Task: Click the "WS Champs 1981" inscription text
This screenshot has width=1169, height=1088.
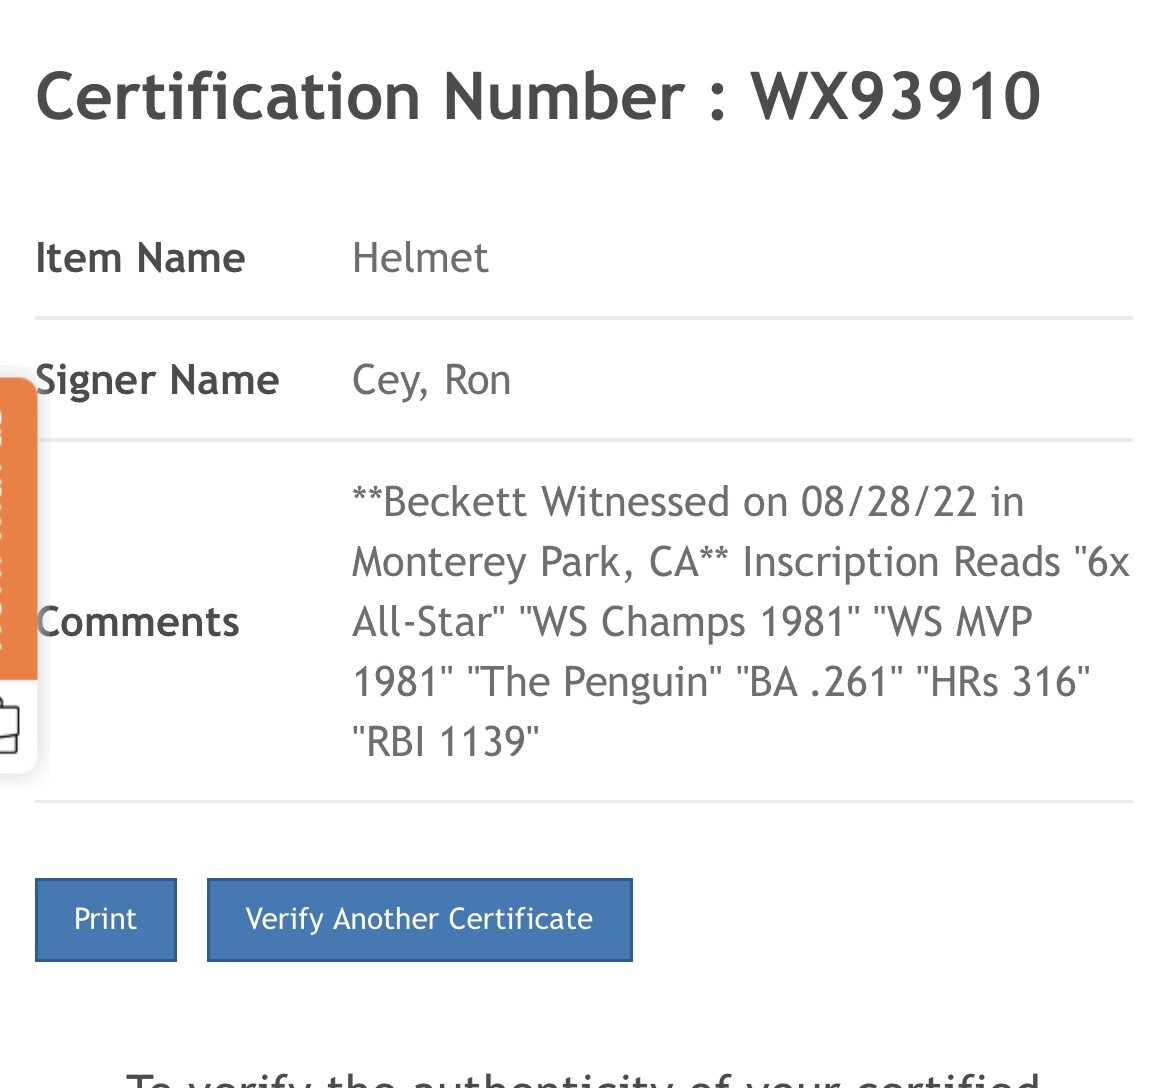Action: tap(690, 621)
